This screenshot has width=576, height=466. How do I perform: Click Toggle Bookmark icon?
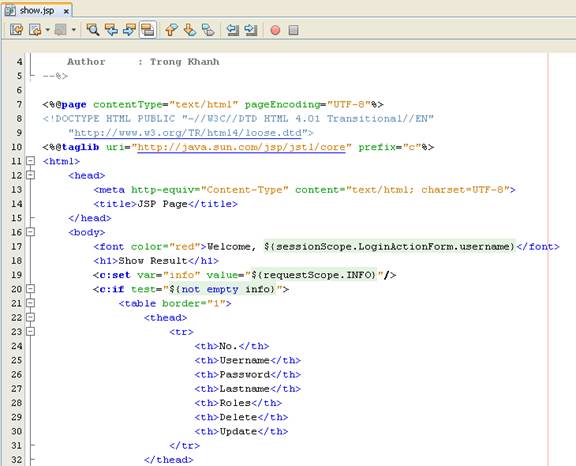(x=208, y=29)
